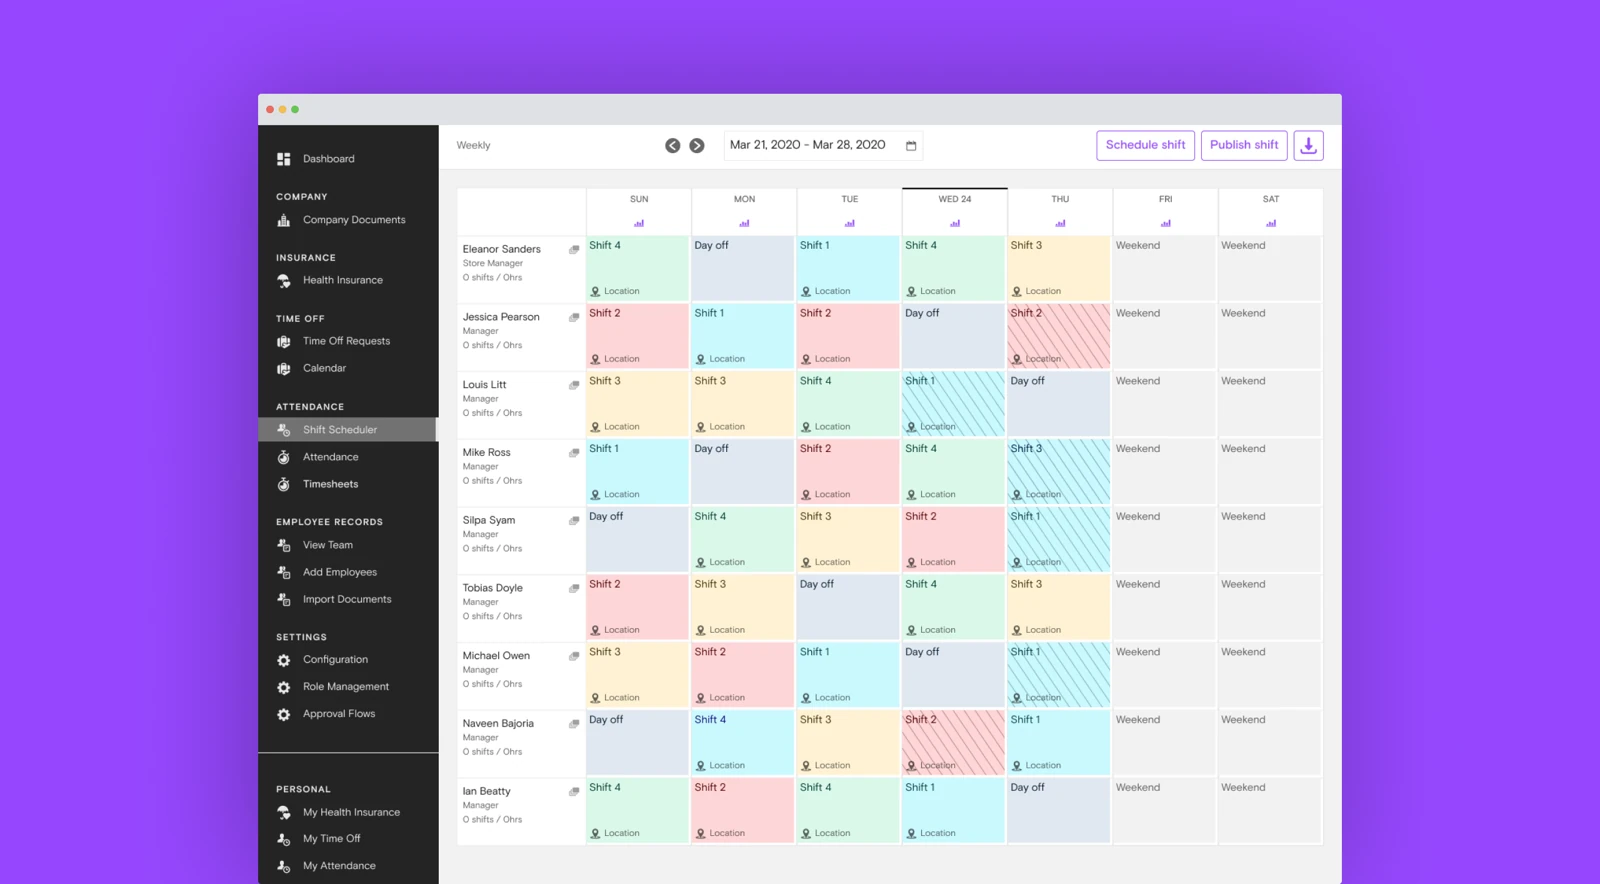Click copy icon beside Ian Beatty
The width and height of the screenshot is (1600, 884).
click(574, 792)
